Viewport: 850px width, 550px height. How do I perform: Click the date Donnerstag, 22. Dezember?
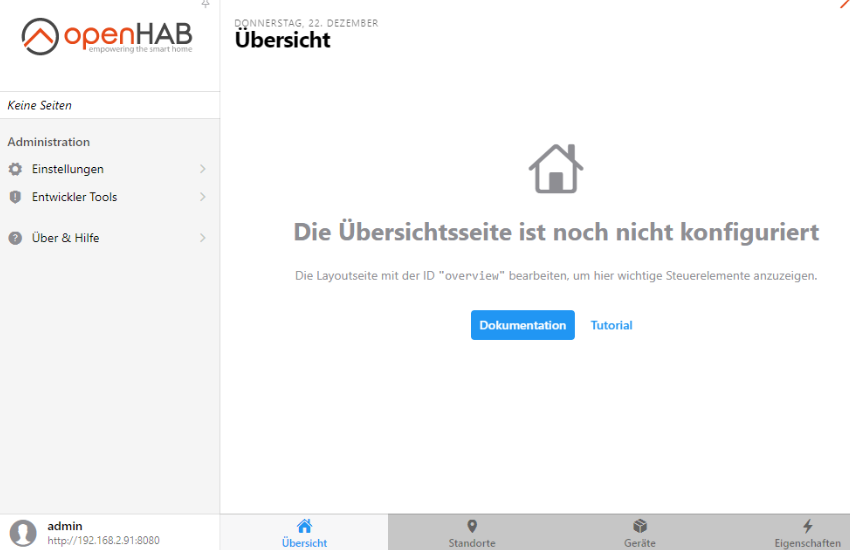pos(306,23)
